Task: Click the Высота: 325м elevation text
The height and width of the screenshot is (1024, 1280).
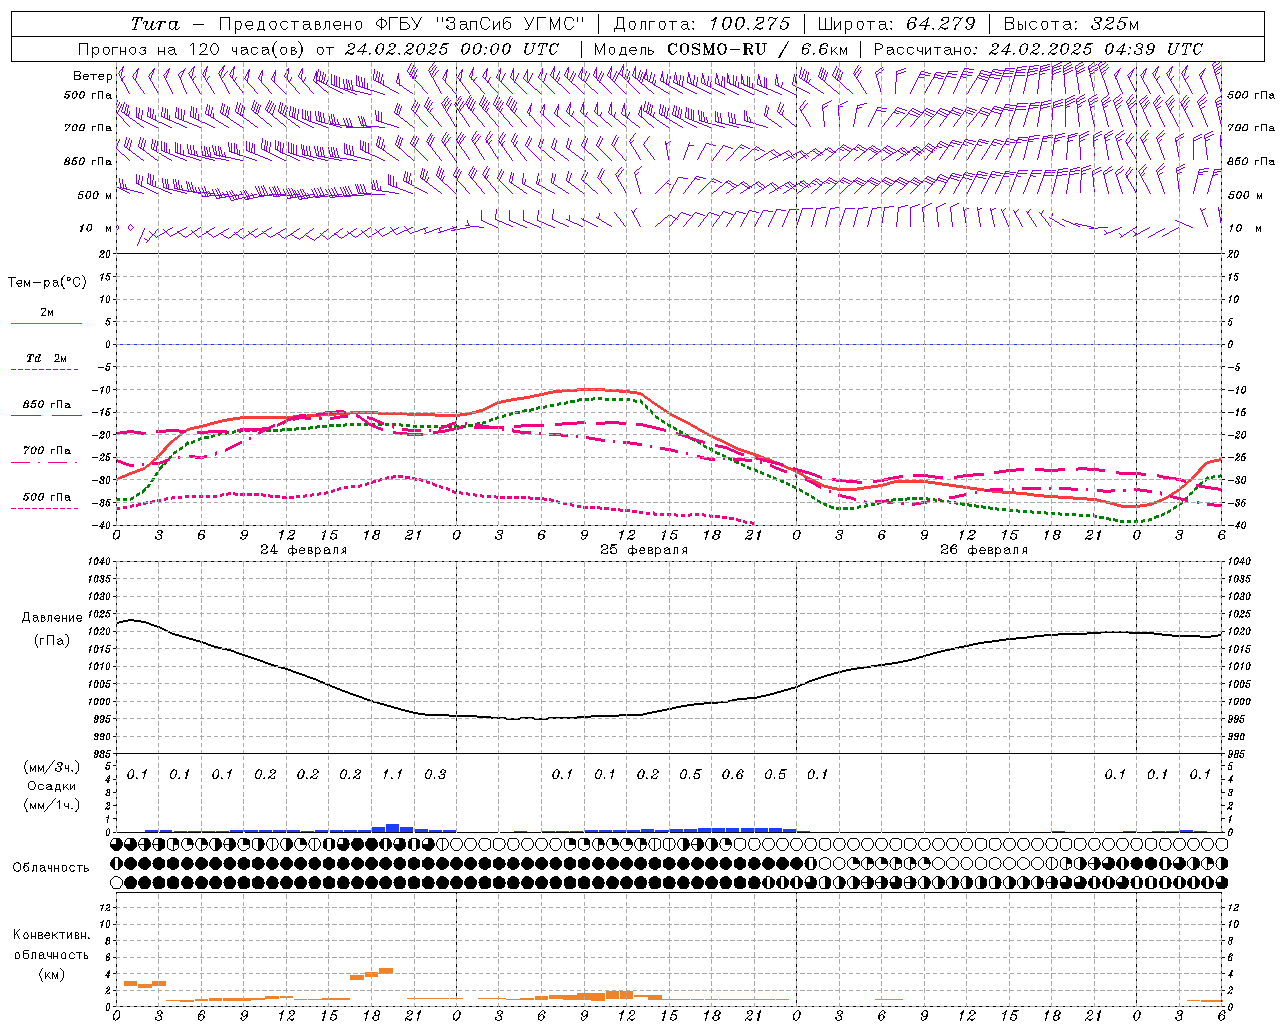Action: tap(1071, 24)
